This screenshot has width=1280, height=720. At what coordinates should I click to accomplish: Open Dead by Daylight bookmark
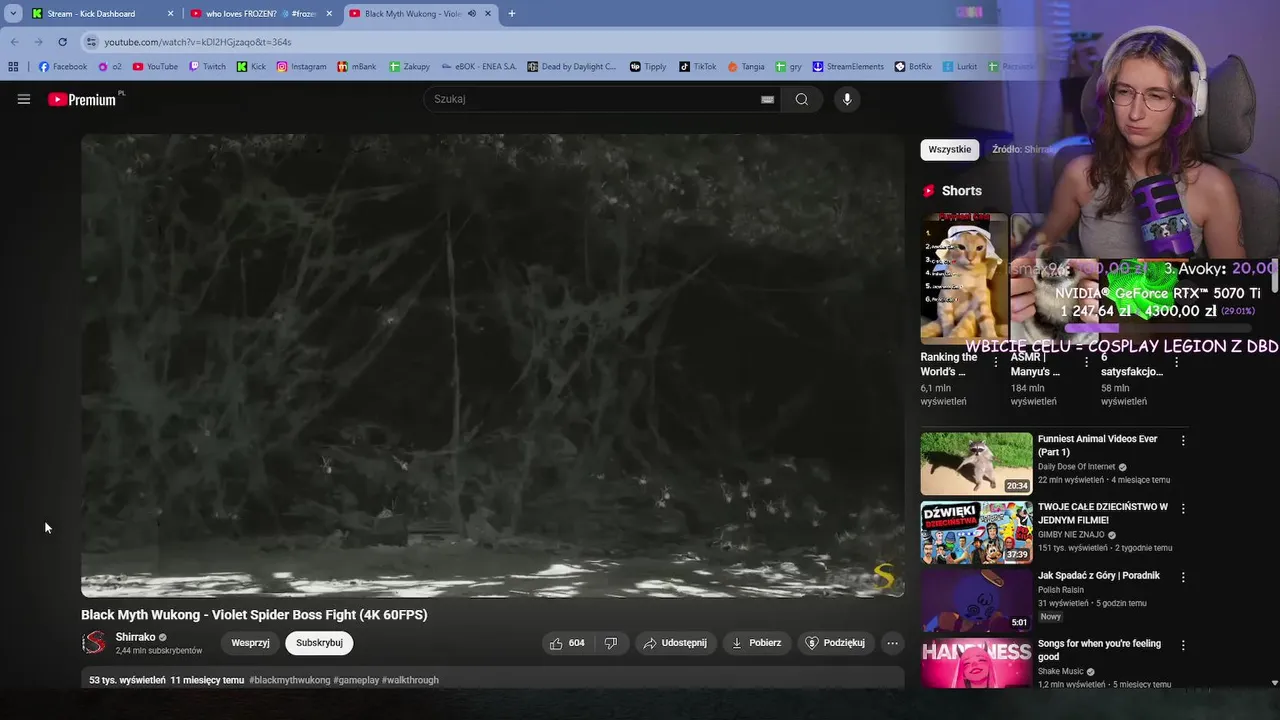571,67
